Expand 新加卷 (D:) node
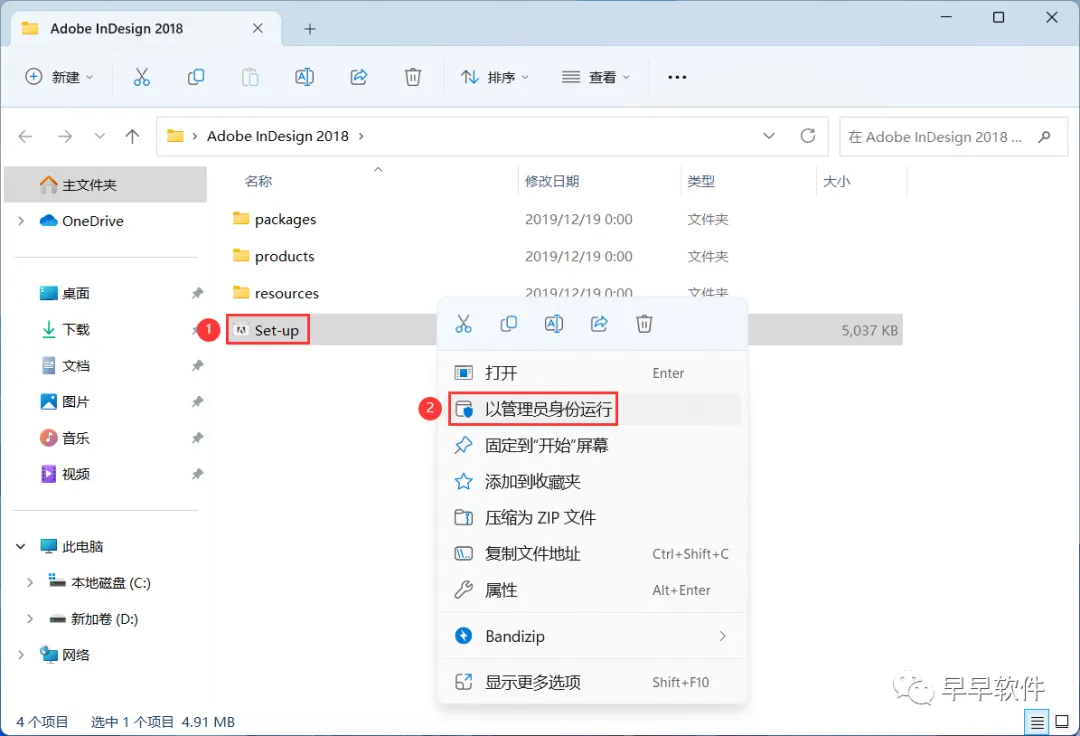This screenshot has width=1080, height=736. click(x=30, y=619)
